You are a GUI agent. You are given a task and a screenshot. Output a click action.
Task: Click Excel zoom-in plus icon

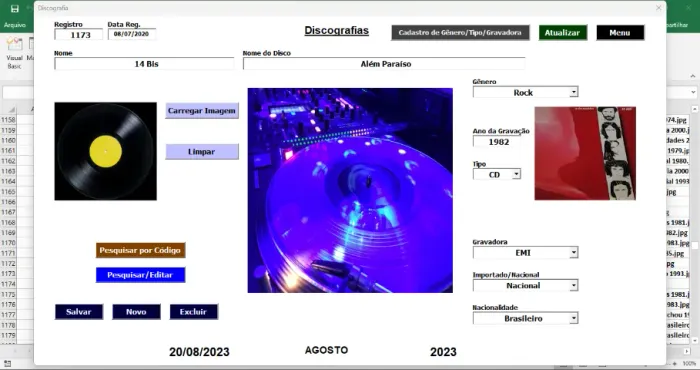[x=675, y=364]
